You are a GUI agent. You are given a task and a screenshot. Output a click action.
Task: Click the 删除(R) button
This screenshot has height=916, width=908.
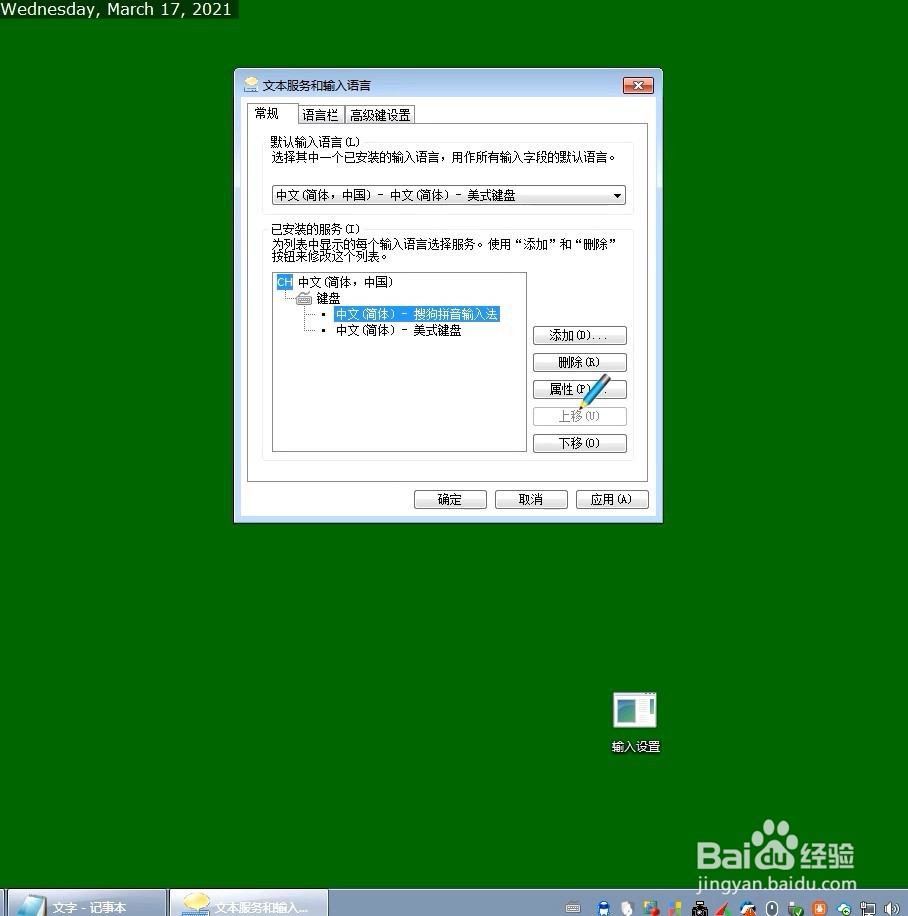580,362
